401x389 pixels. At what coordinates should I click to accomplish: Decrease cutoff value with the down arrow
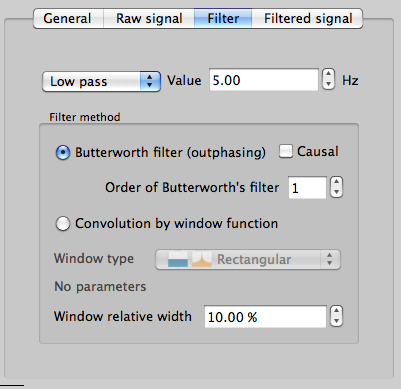point(328,84)
